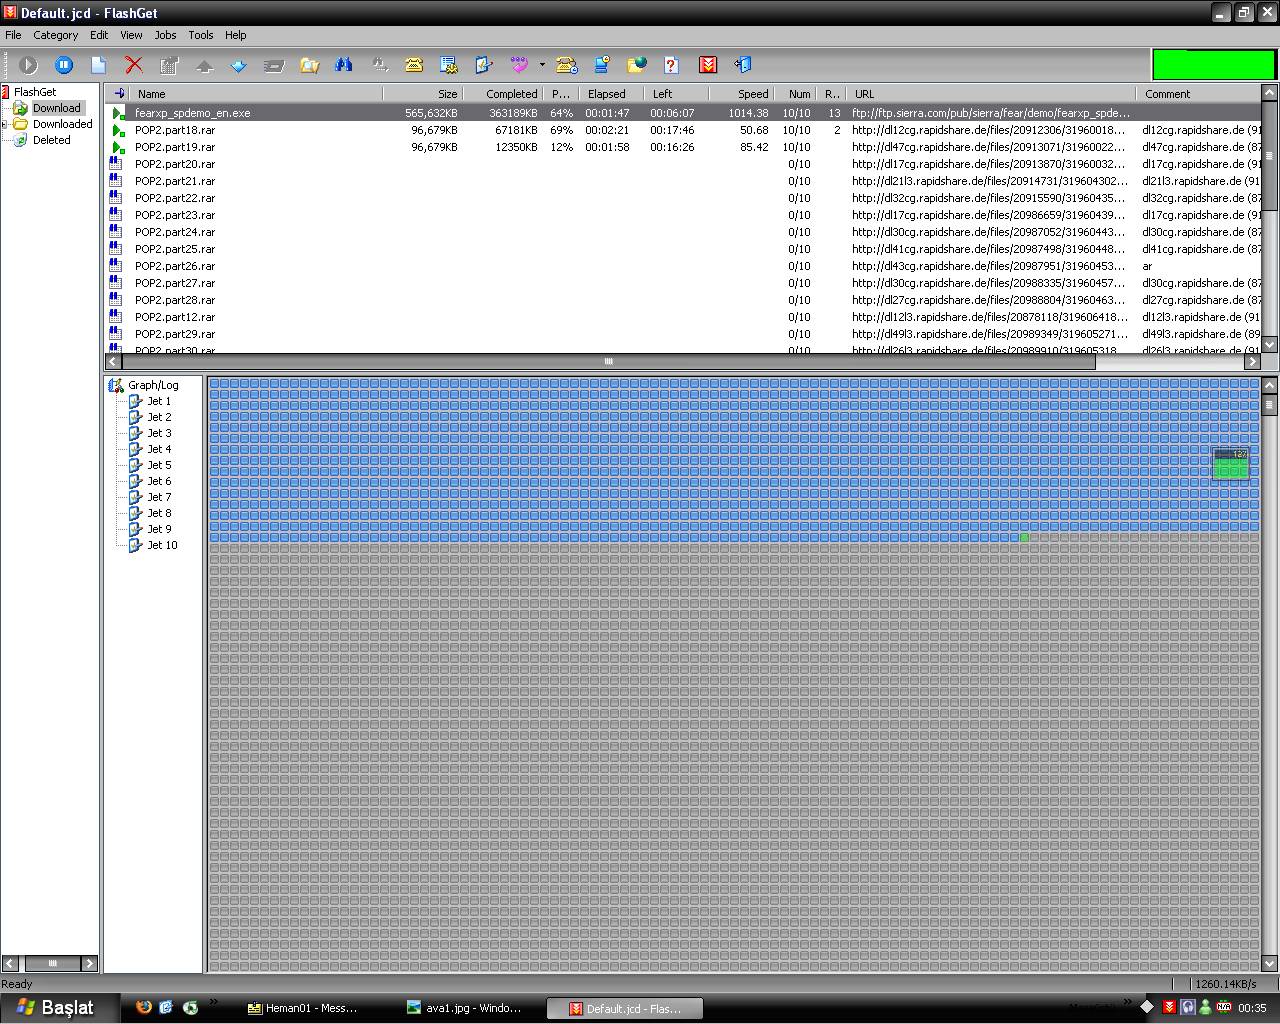Open the Category menu
This screenshot has height=1024, width=1280.
[x=55, y=35]
